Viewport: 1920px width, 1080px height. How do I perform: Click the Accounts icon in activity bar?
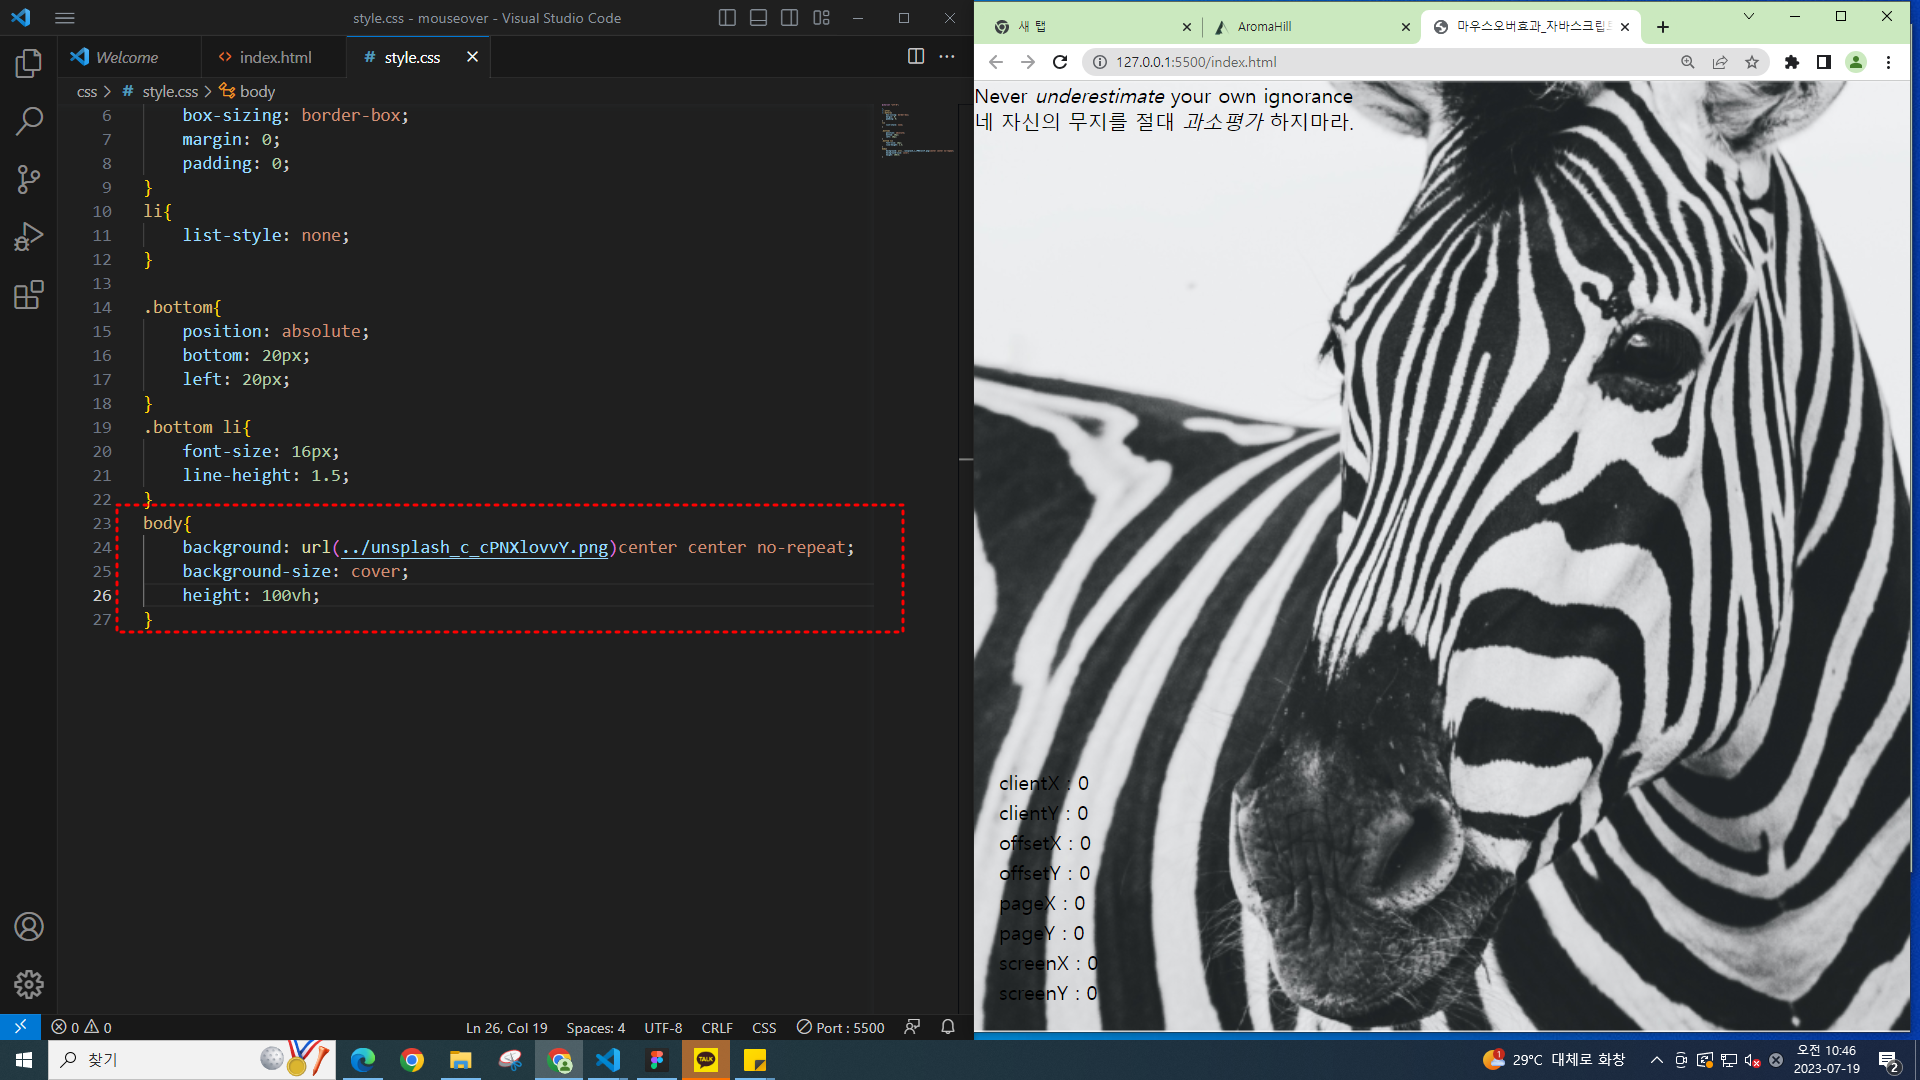(x=29, y=927)
